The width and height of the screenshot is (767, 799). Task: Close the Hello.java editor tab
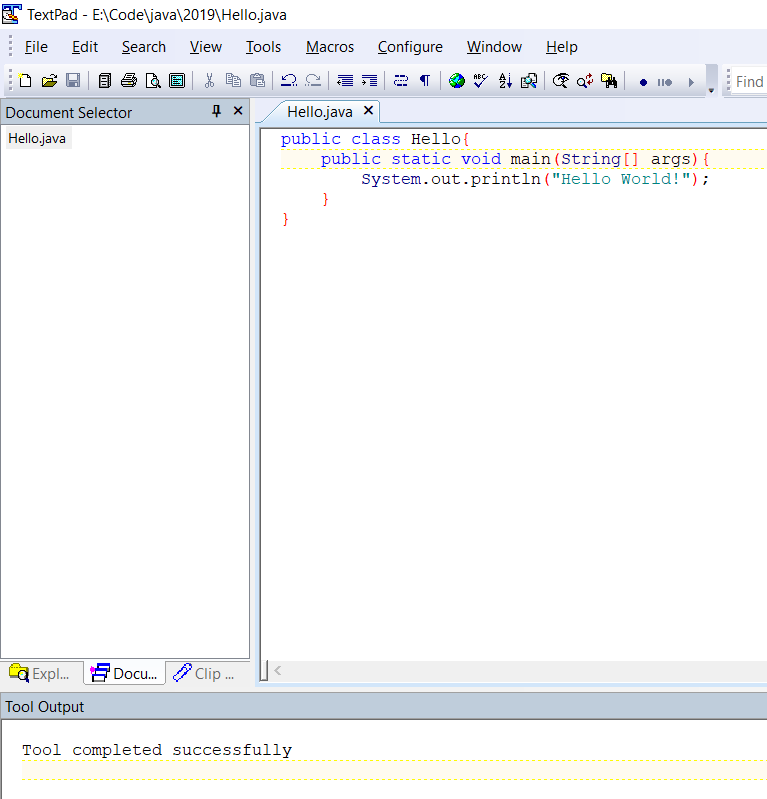tap(368, 111)
